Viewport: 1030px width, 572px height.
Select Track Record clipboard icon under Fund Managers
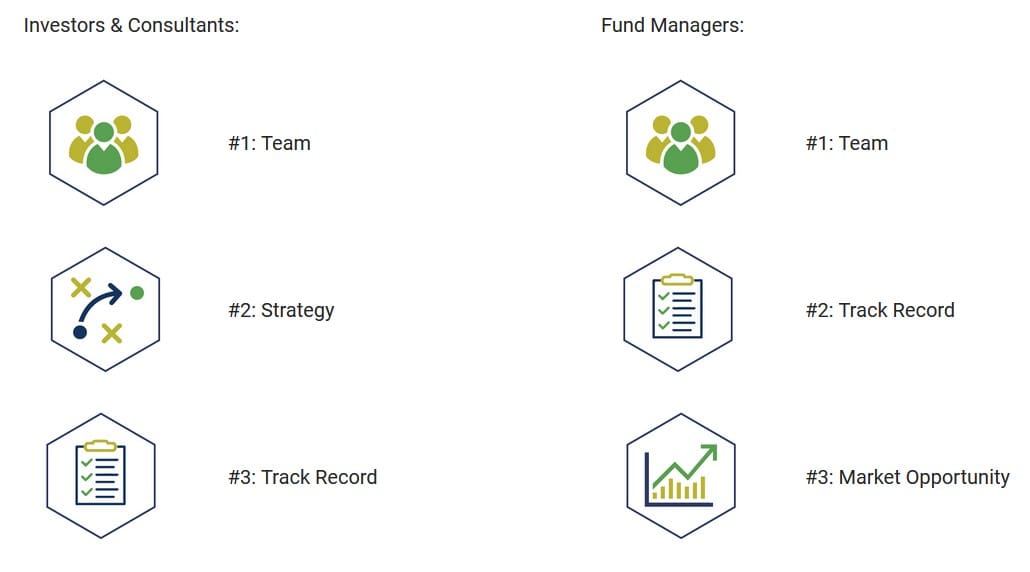tap(677, 310)
